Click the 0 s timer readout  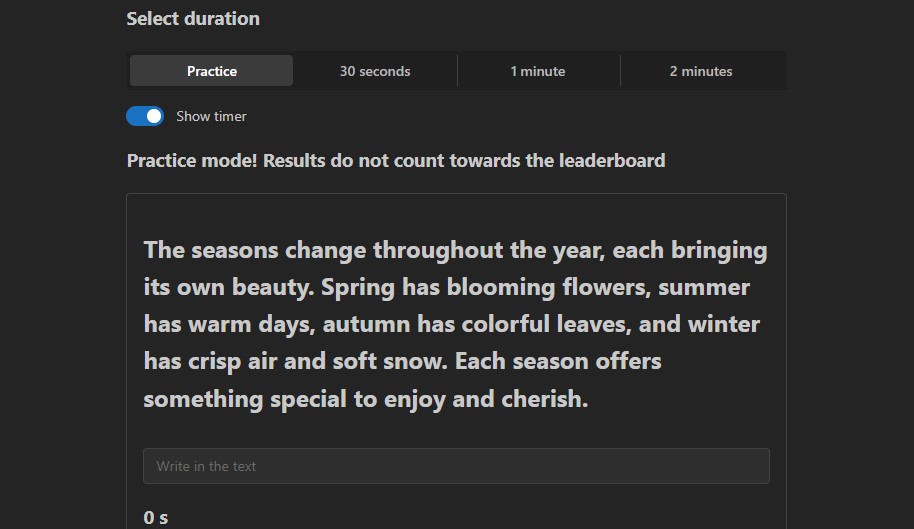[156, 517]
